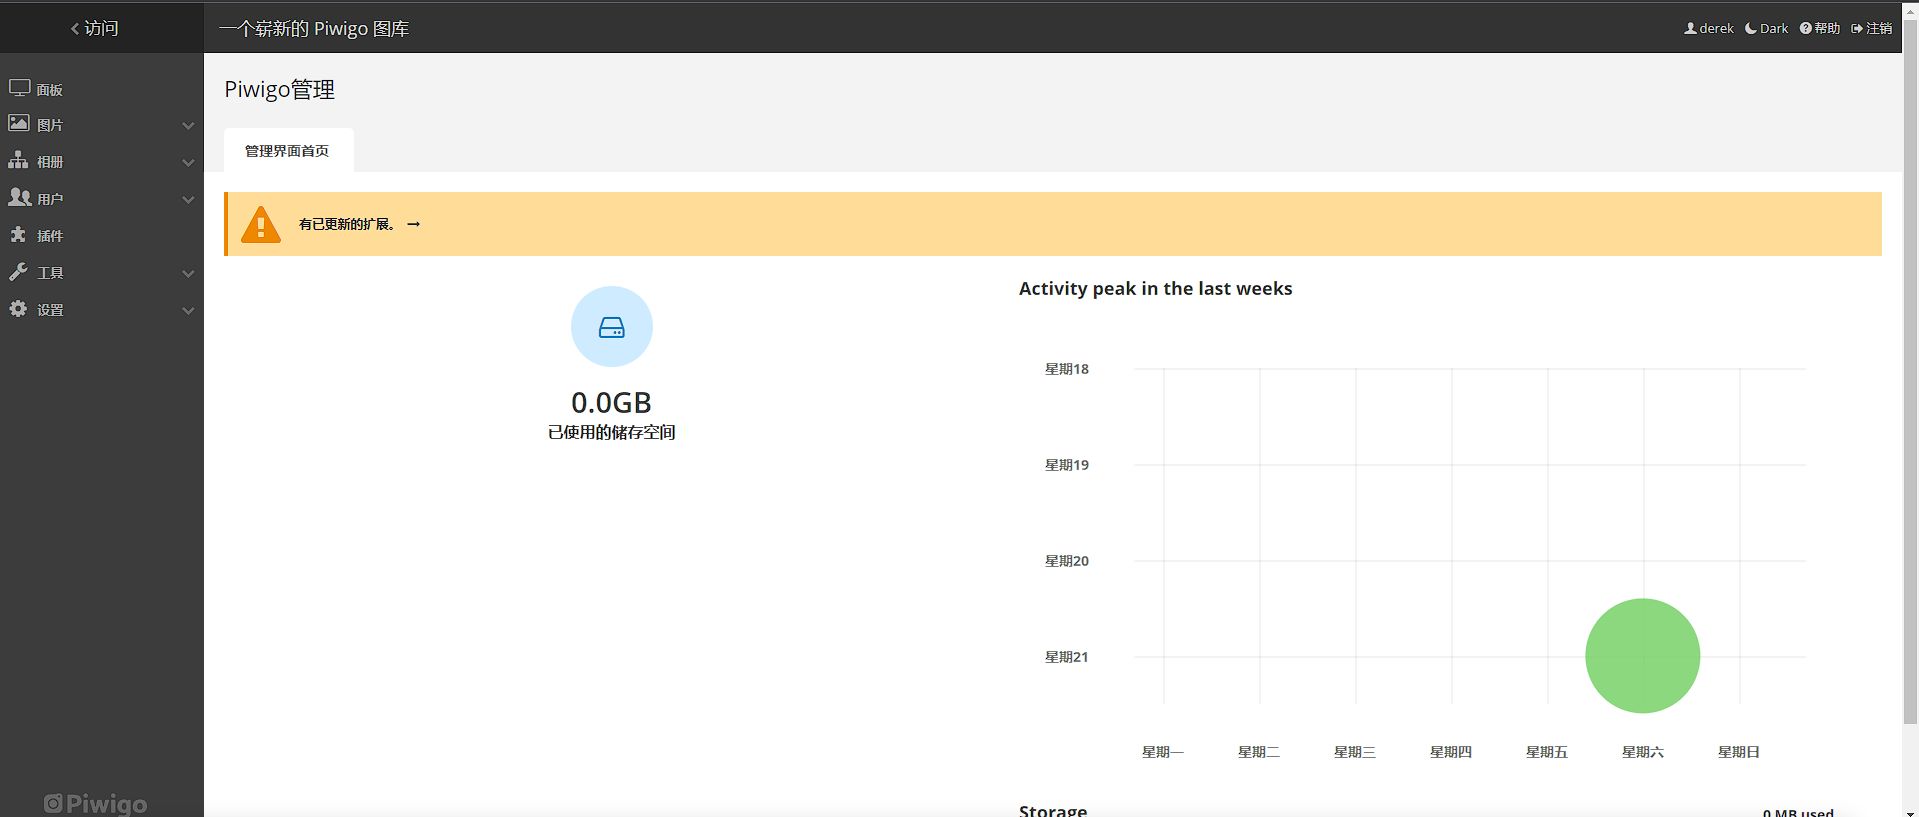
Task: Open the derek user profile link
Action: tap(1709, 28)
